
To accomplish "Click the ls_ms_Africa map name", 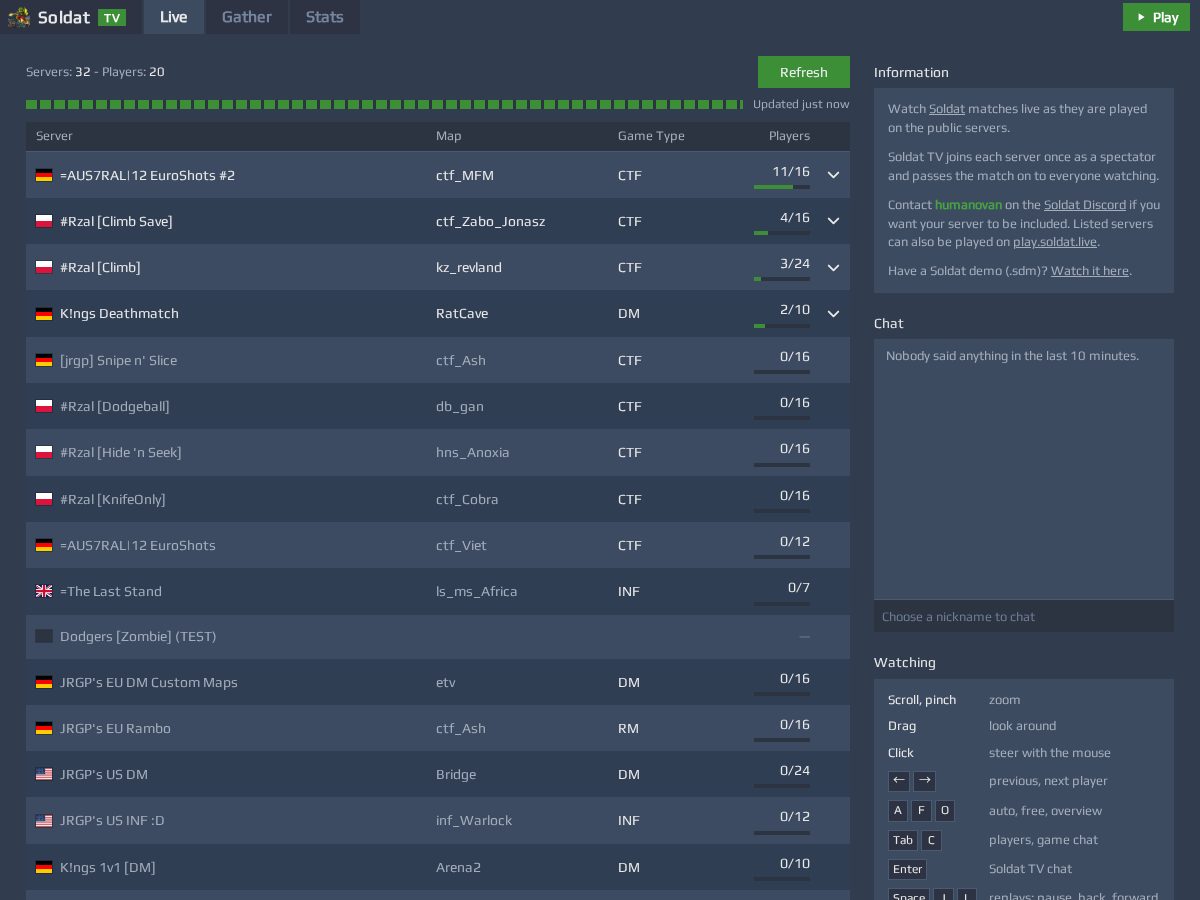I will coord(477,591).
